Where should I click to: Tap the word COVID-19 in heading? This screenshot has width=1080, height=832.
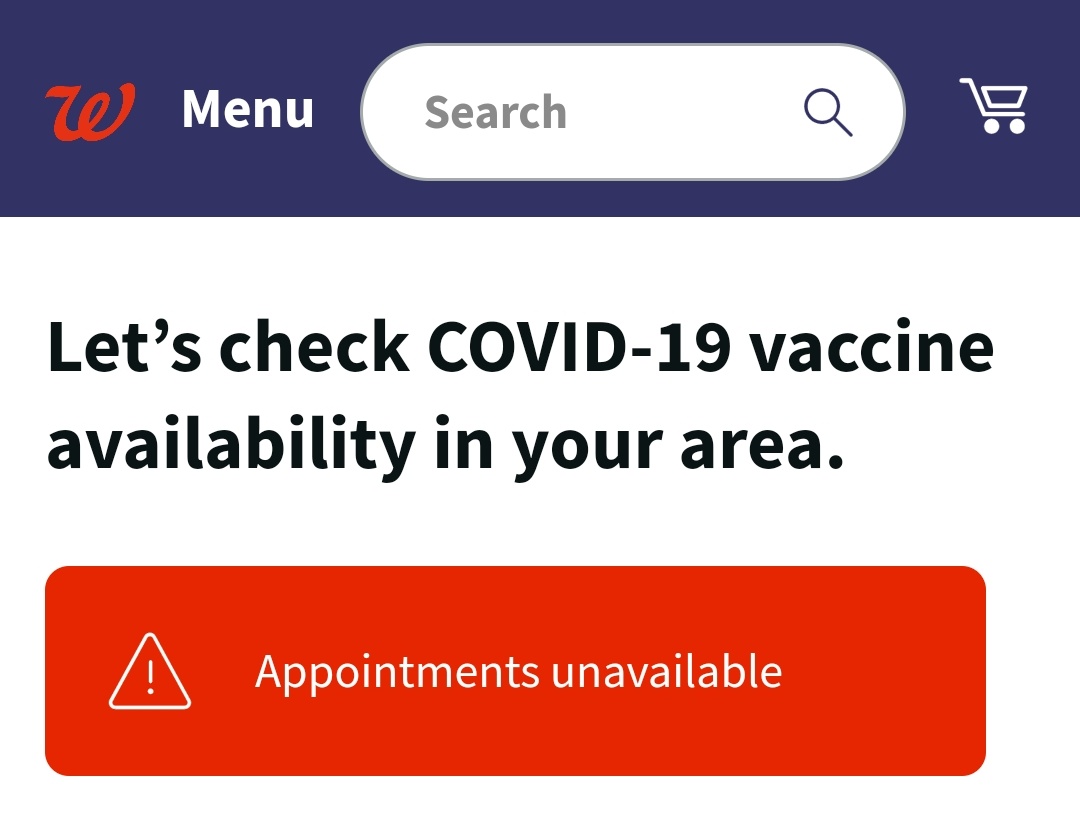[x=579, y=346]
